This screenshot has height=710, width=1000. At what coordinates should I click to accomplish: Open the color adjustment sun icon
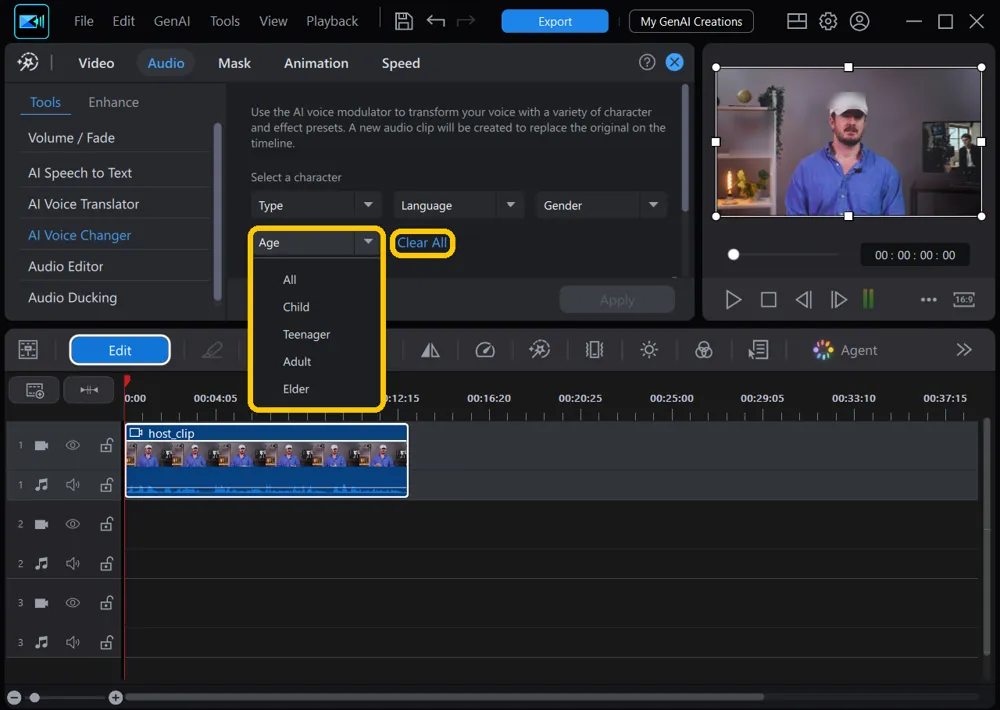pos(649,350)
